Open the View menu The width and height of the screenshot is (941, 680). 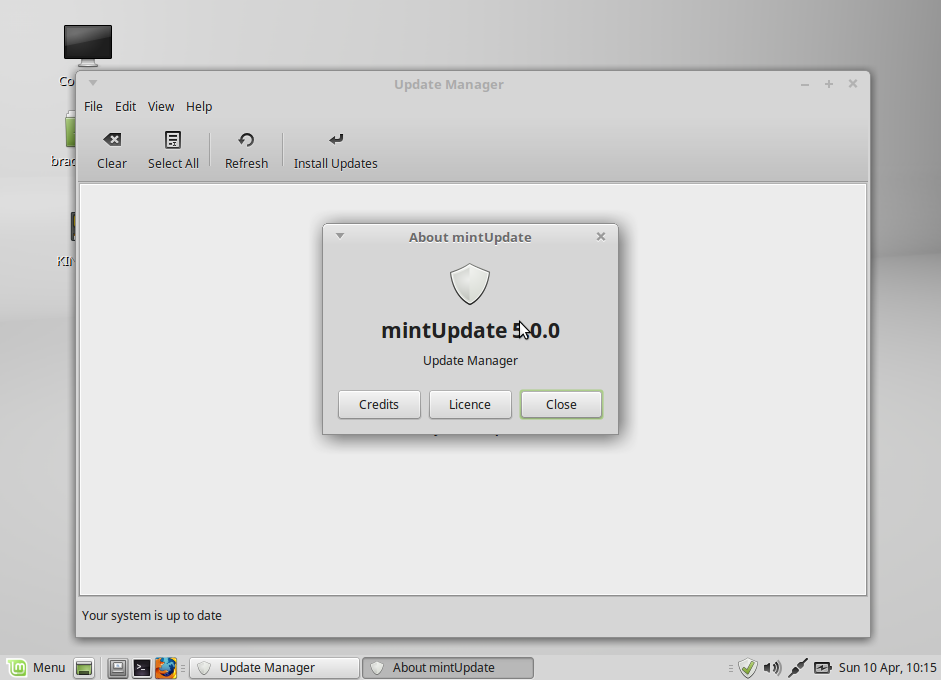click(161, 106)
